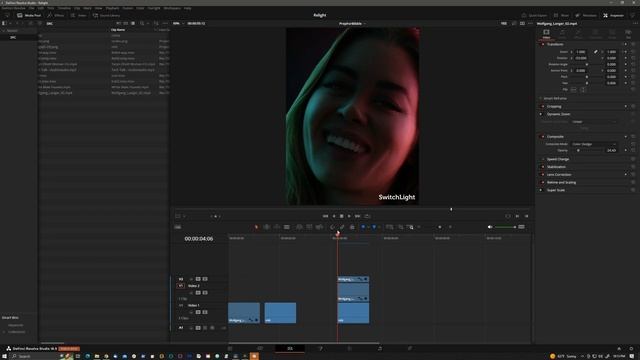Image resolution: width=640 pixels, height=360 pixels.
Task: Toggle the Position Lock icon
Action: pyautogui.click(x=352, y=227)
